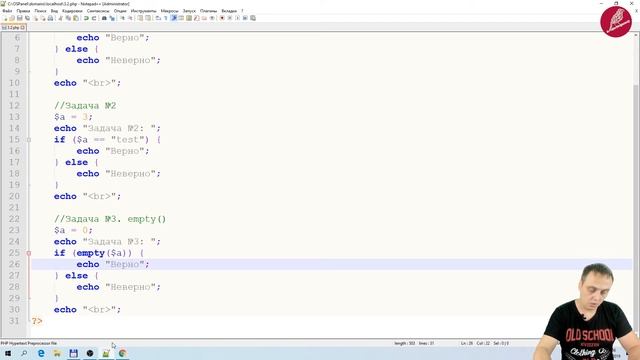
Task: Toggle word wrap in the toolbar
Action: coord(158,18)
